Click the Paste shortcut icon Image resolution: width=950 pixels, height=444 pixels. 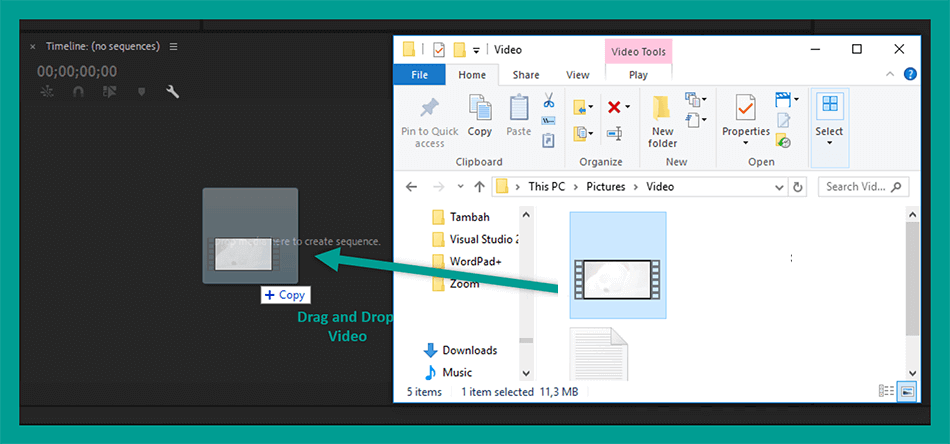[548, 141]
